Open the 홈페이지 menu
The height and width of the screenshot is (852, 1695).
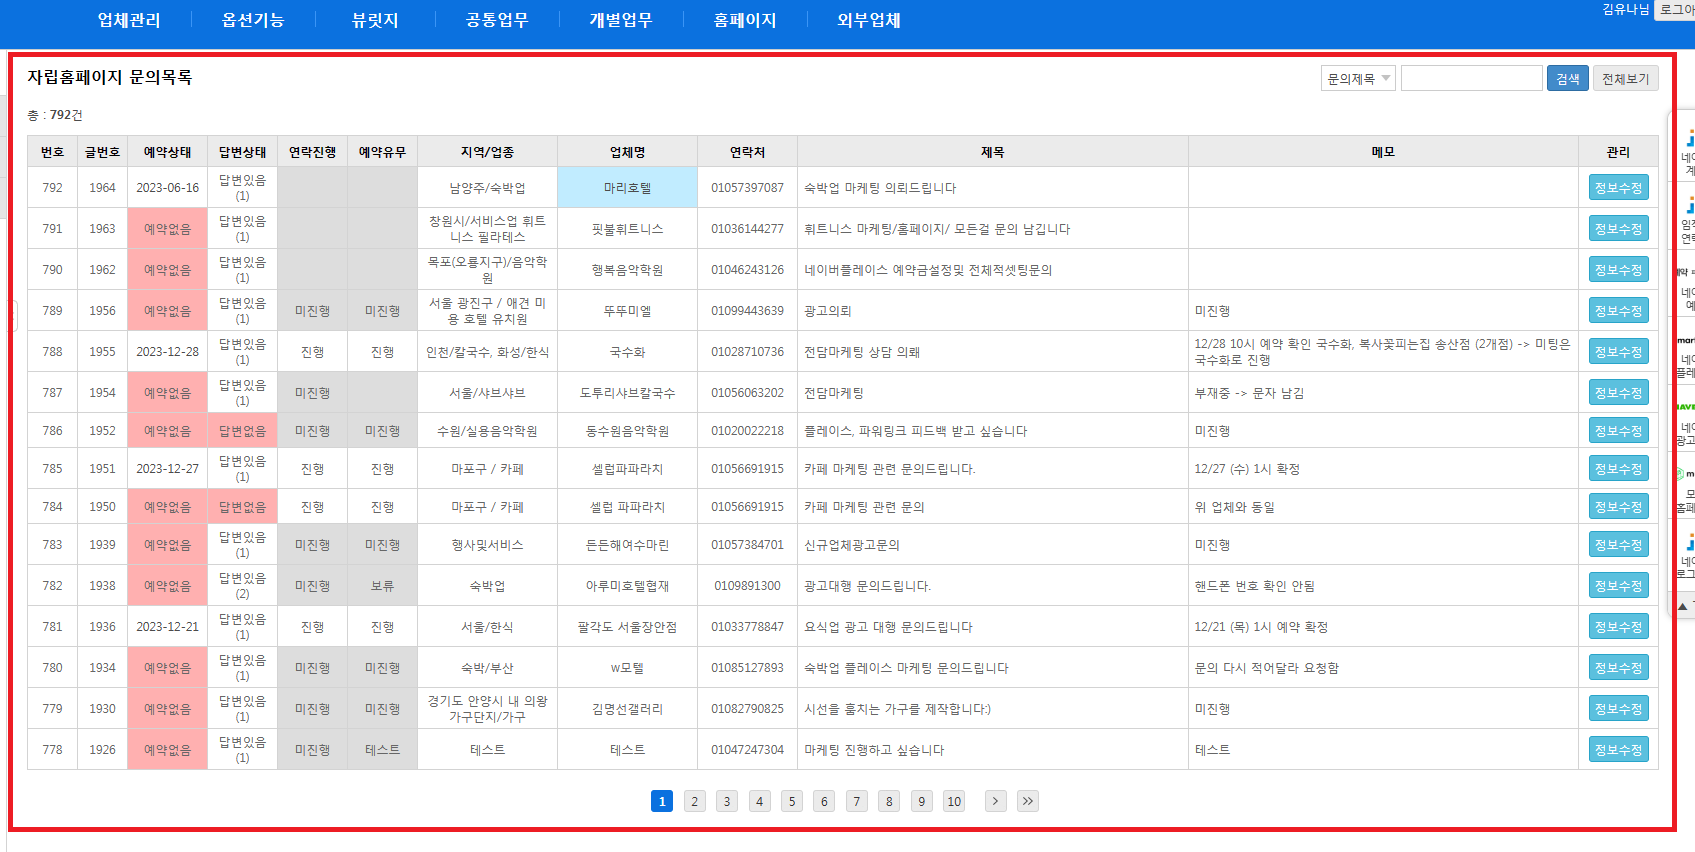tap(745, 20)
